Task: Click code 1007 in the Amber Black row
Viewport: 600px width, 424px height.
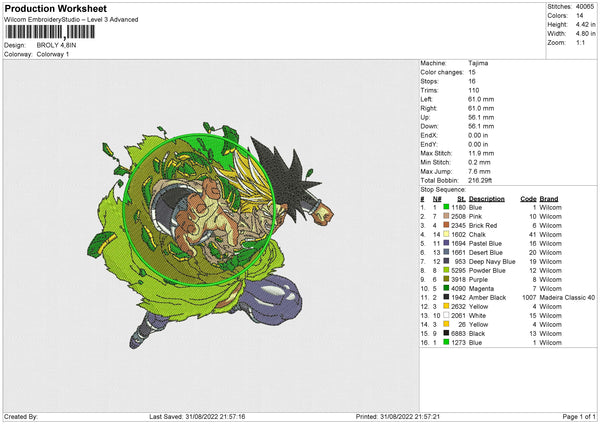Action: coord(529,297)
